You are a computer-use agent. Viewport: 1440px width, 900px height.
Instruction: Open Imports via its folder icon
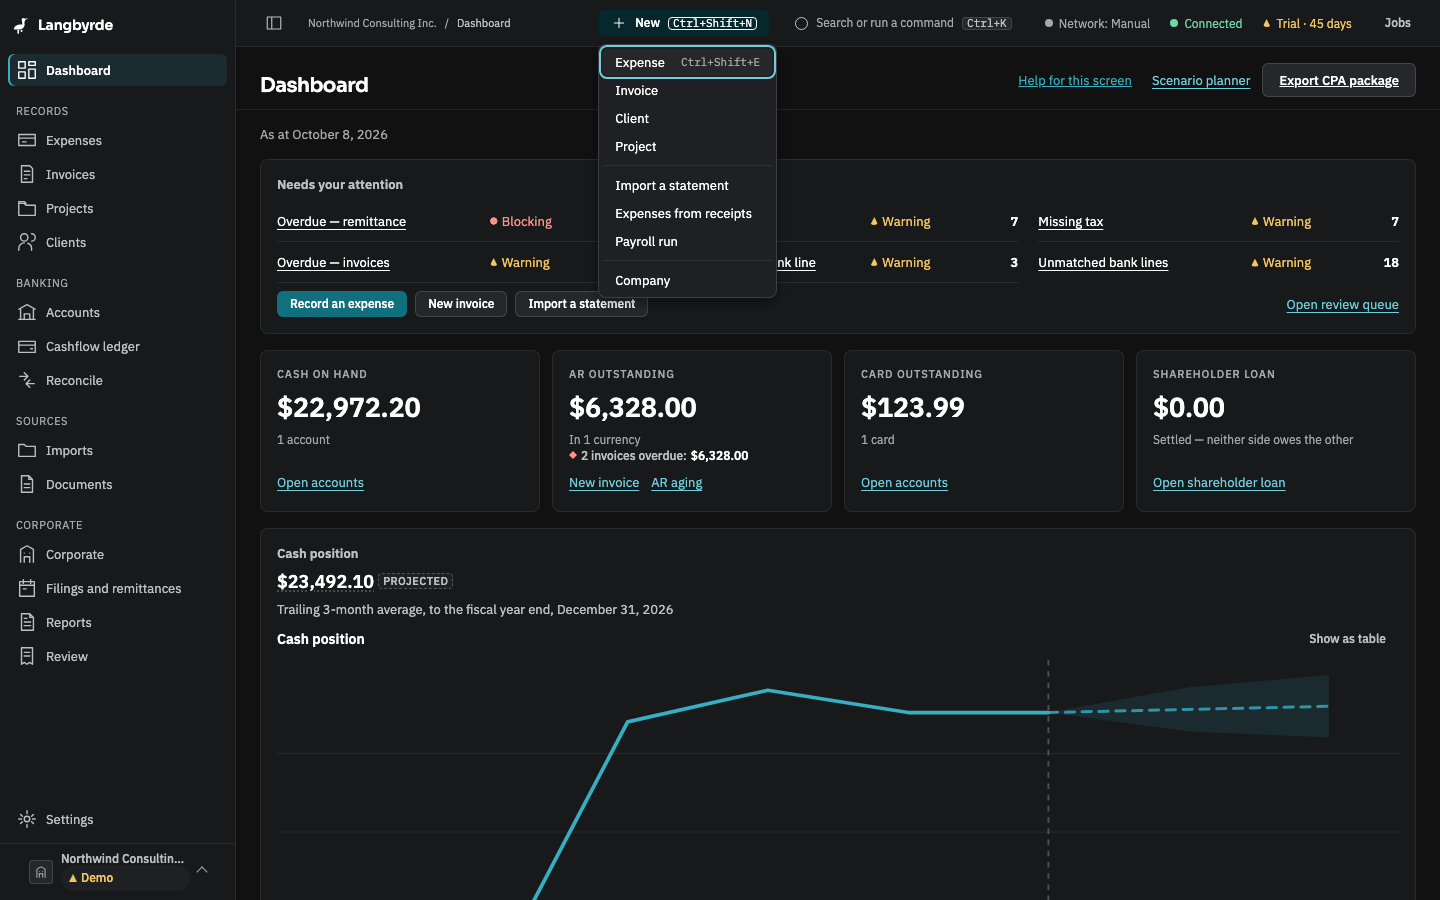coord(27,450)
